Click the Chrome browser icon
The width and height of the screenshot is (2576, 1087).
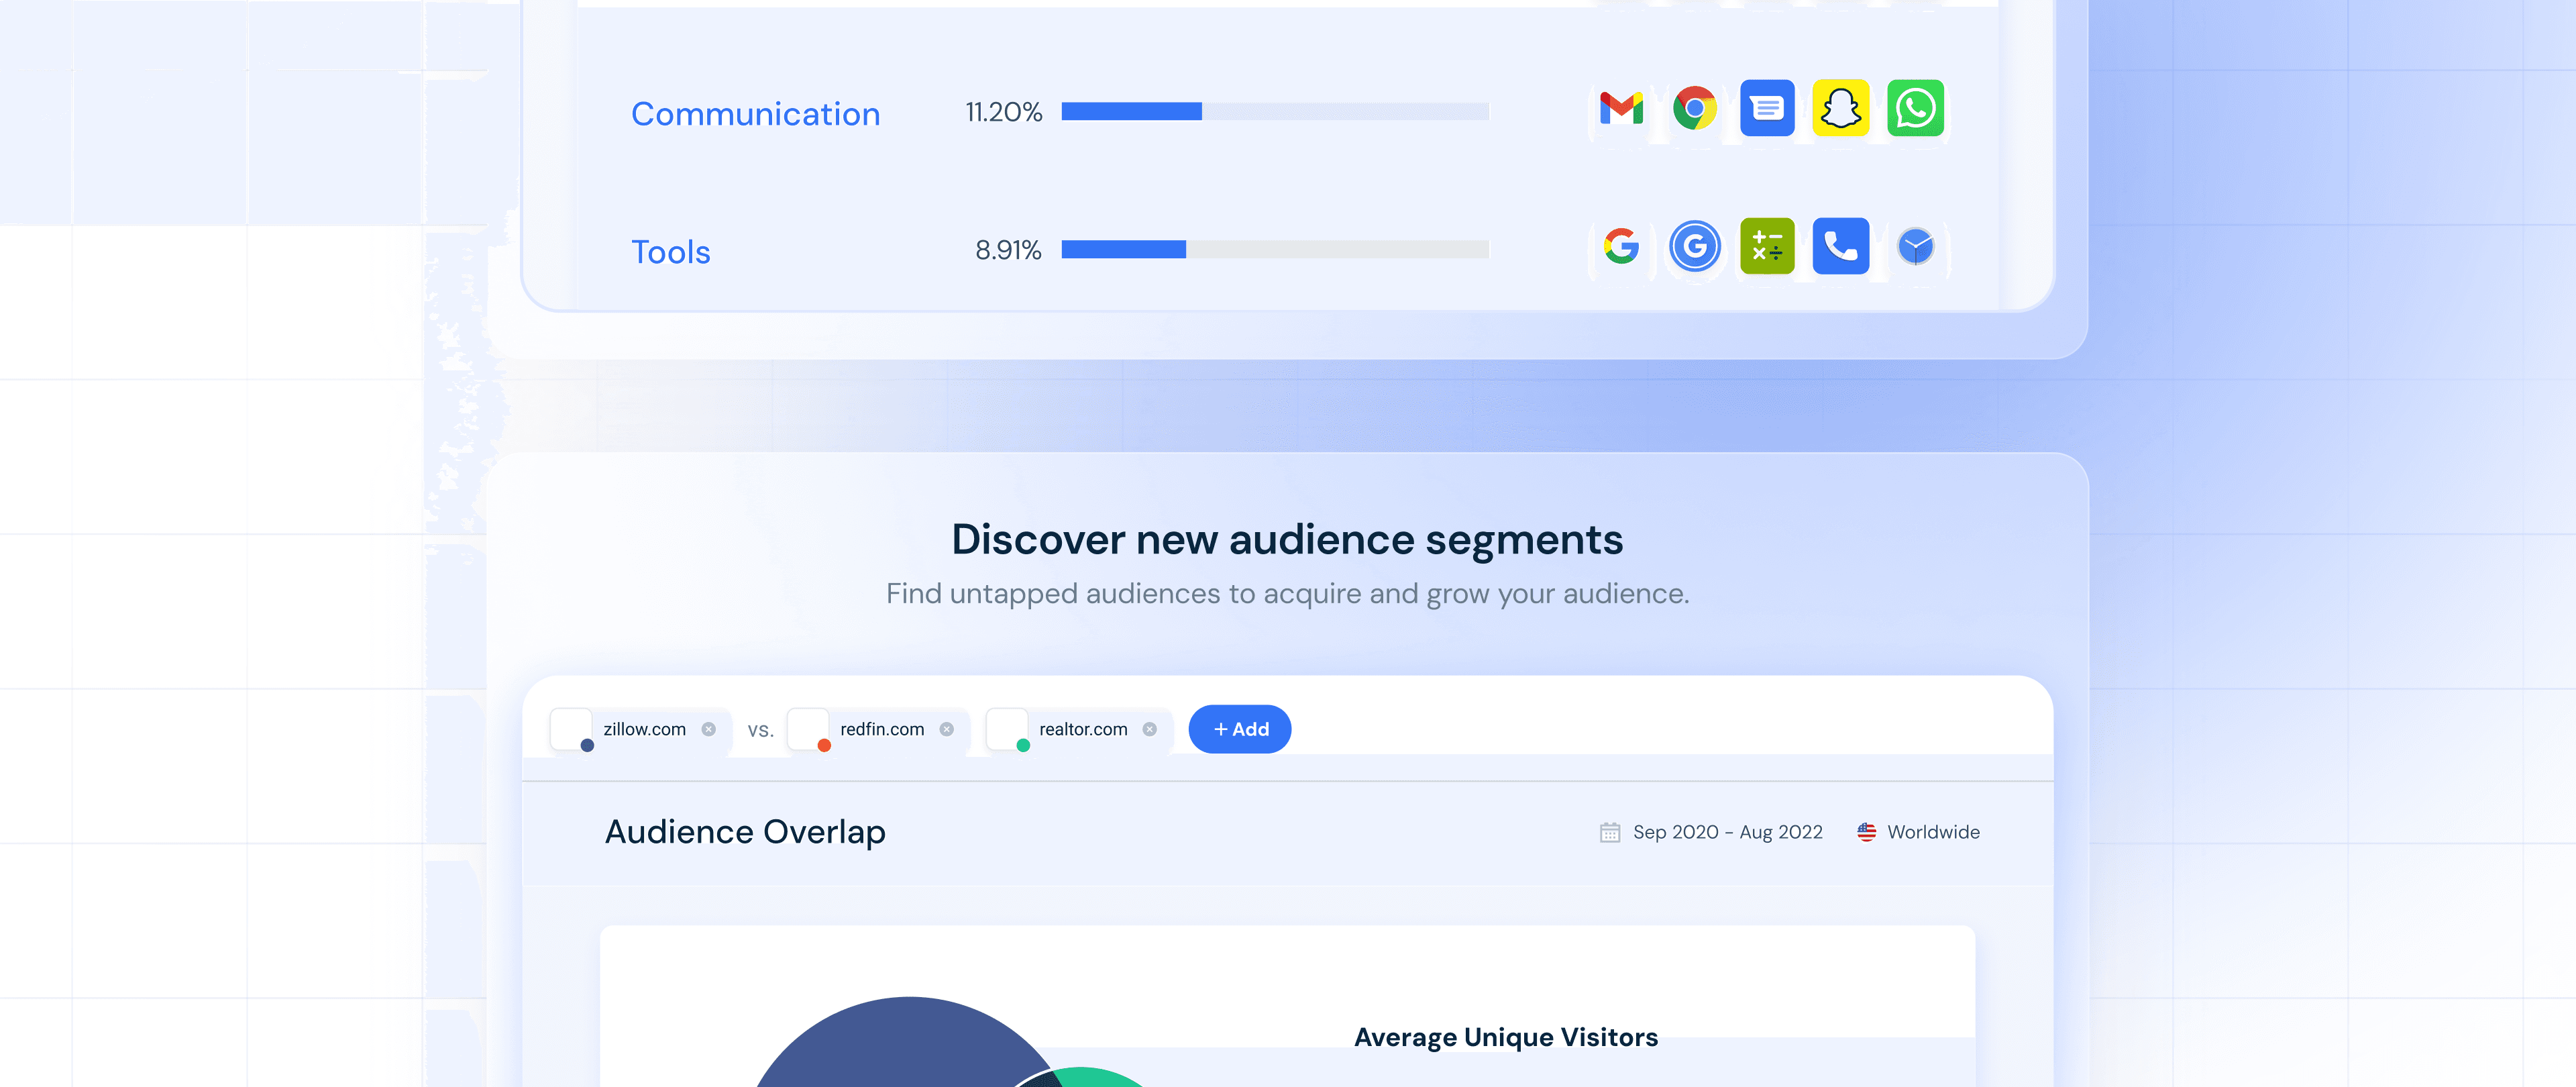pyautogui.click(x=1694, y=108)
